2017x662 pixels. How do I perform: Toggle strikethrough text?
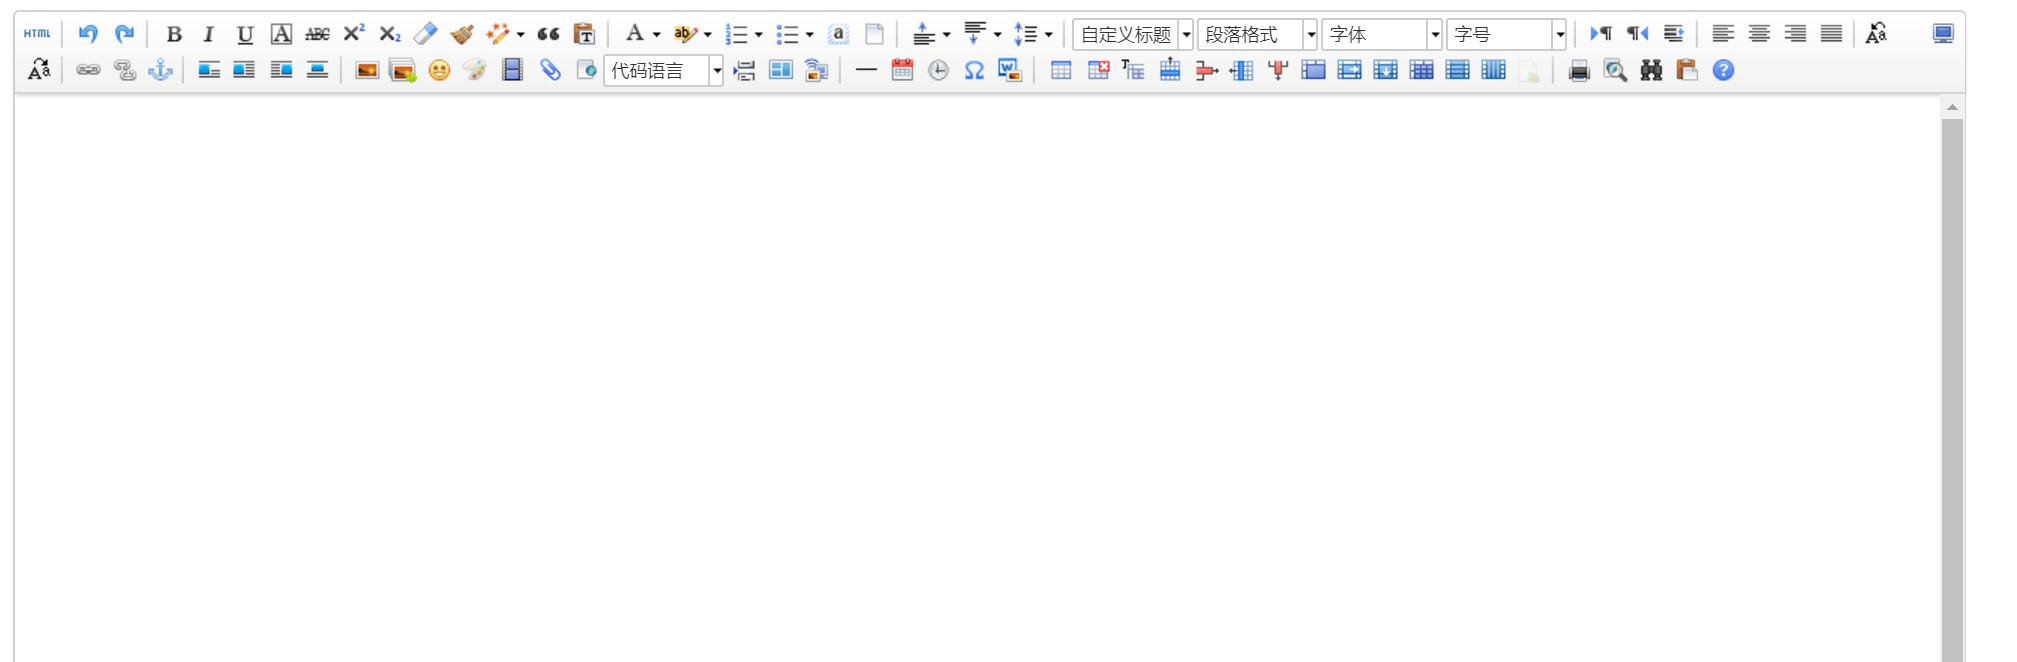(x=317, y=34)
